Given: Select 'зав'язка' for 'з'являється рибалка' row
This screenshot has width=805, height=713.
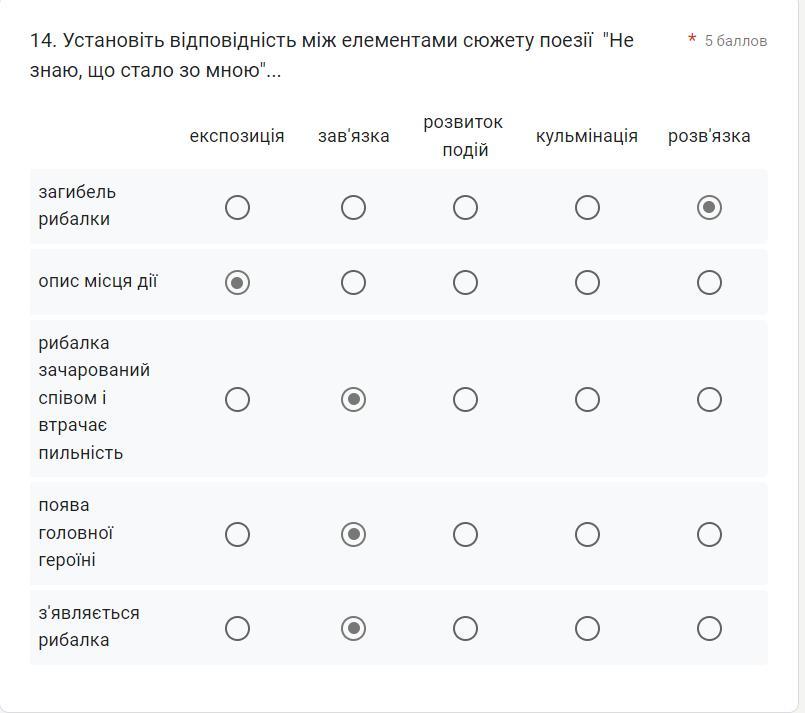Looking at the screenshot, I should [353, 628].
